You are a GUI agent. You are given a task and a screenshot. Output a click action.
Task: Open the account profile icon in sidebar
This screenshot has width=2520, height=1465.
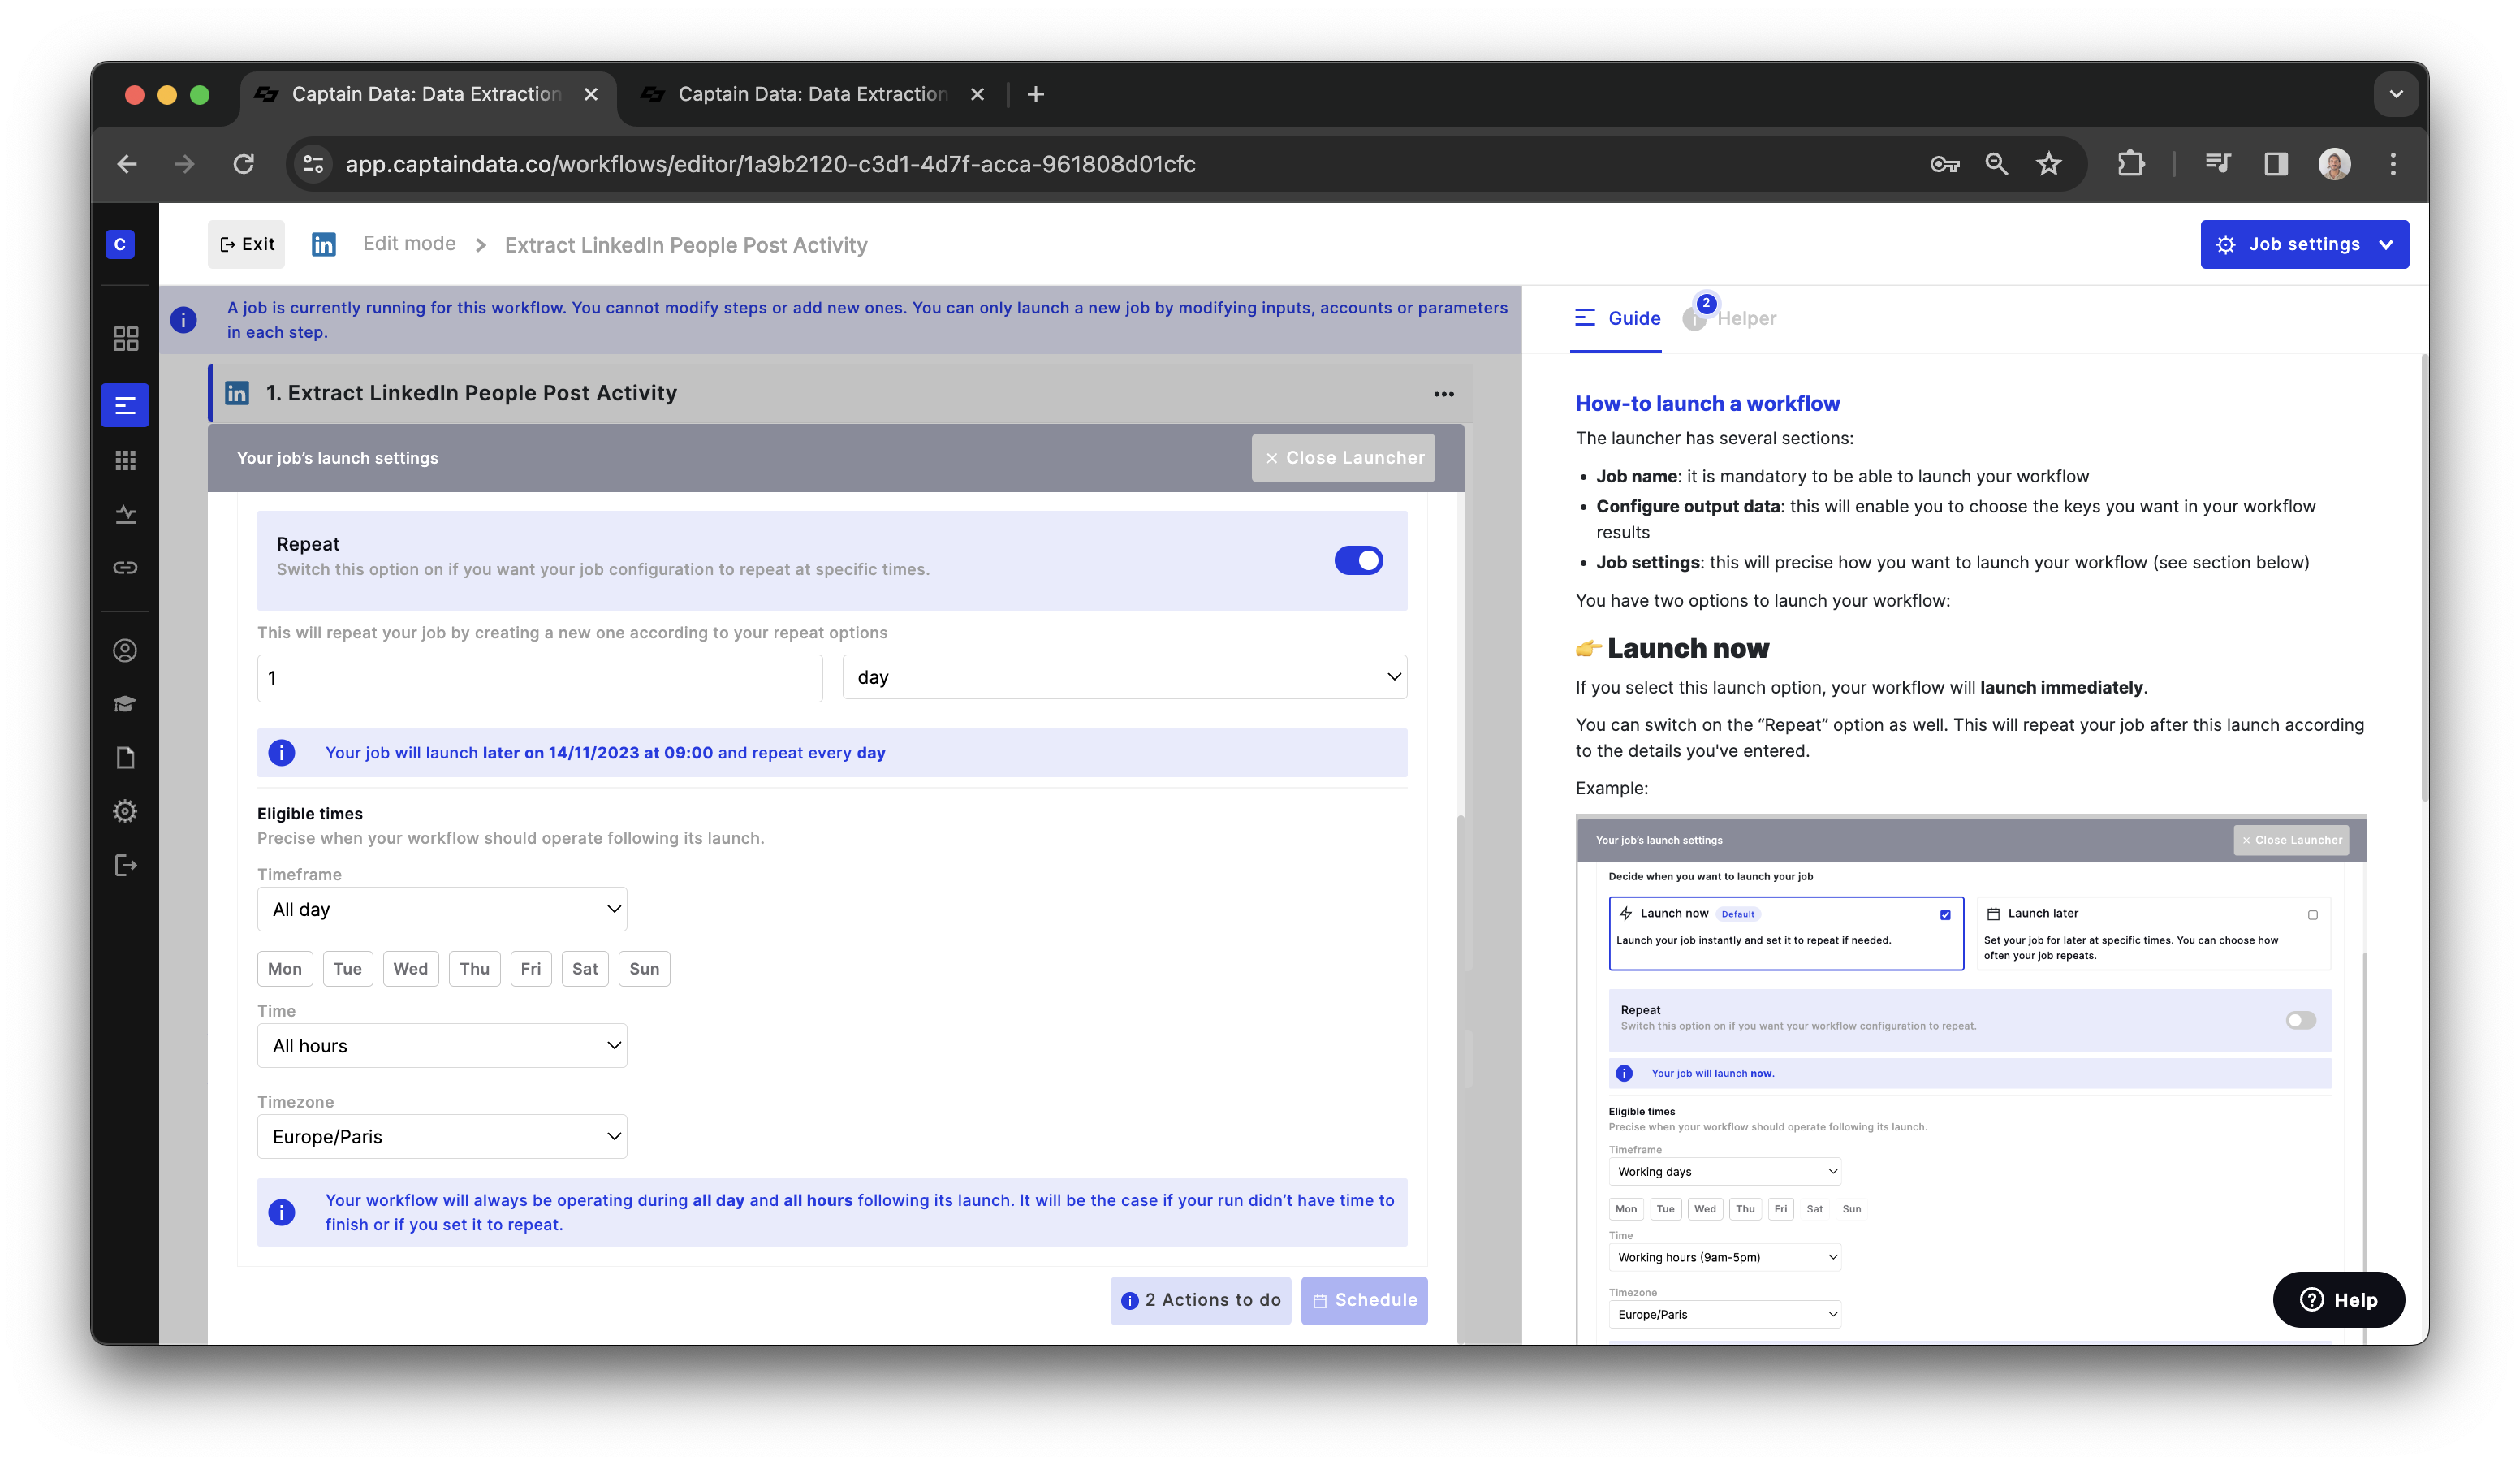(x=125, y=650)
